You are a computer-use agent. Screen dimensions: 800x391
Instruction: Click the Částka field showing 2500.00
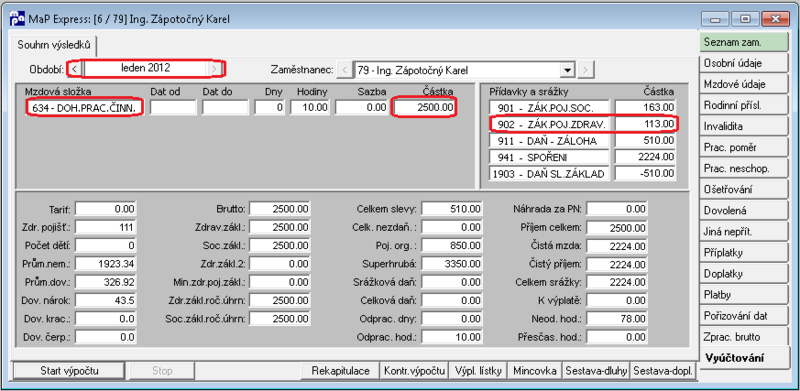click(423, 108)
